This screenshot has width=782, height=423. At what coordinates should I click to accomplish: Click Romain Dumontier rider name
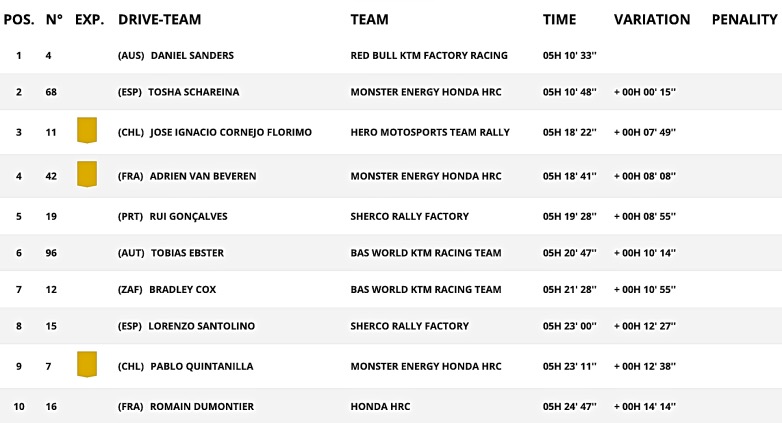(201, 407)
